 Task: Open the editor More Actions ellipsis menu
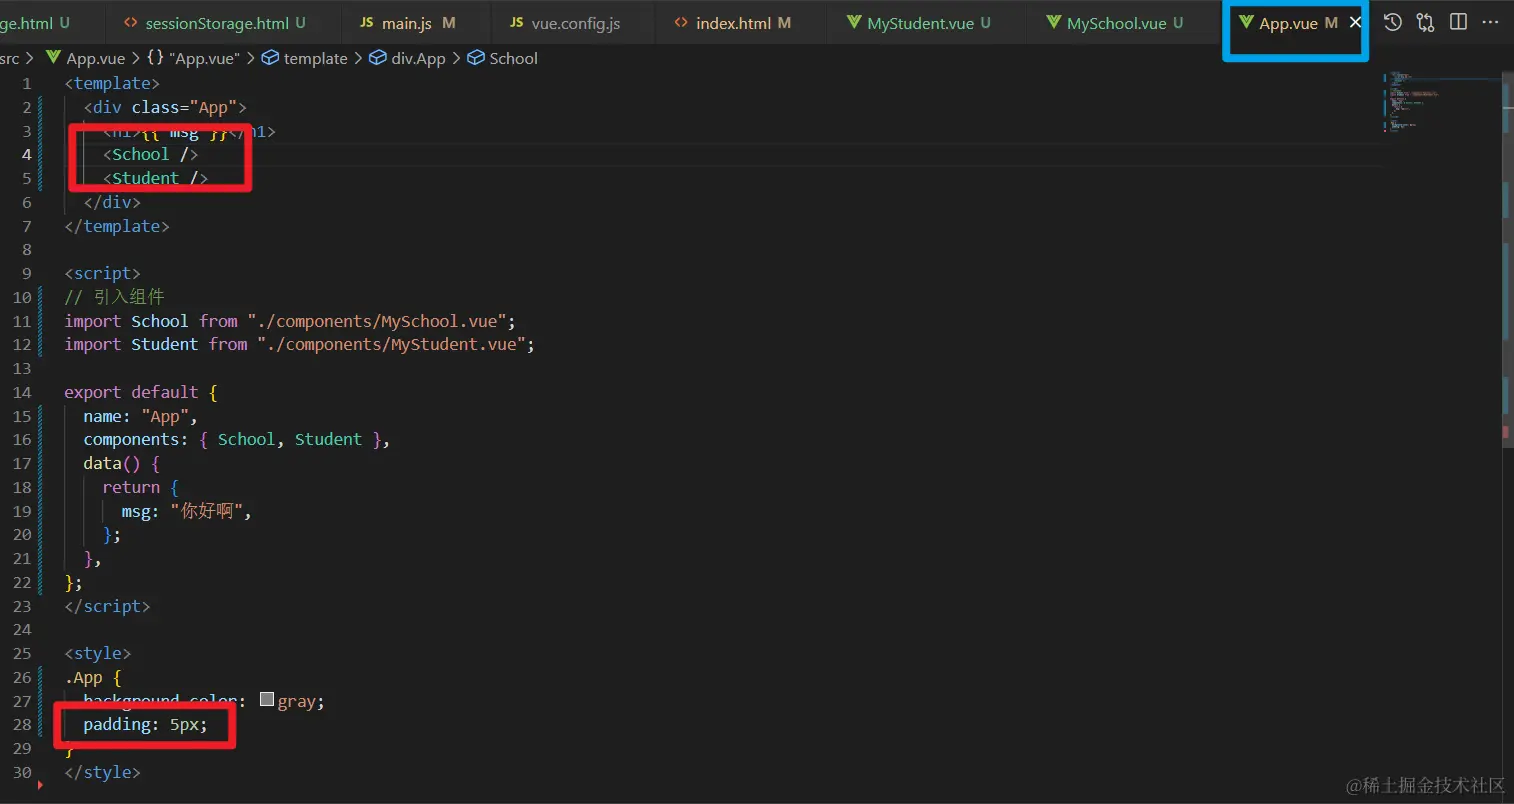[x=1490, y=22]
